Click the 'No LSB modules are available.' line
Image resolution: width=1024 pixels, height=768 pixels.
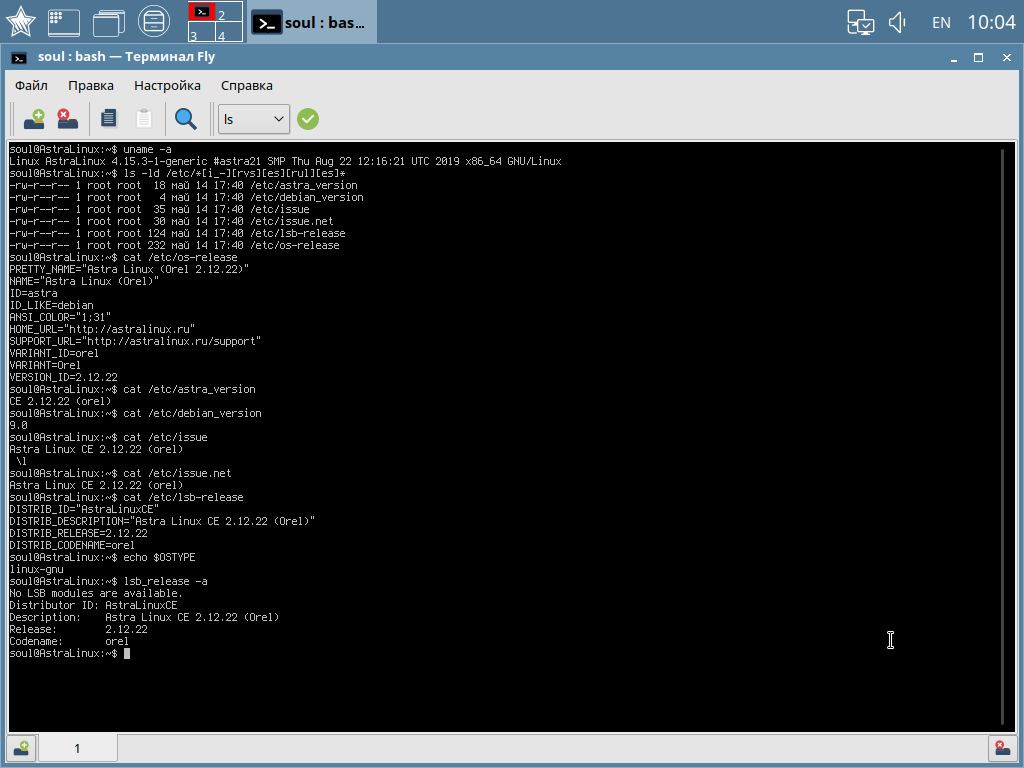[96, 593]
